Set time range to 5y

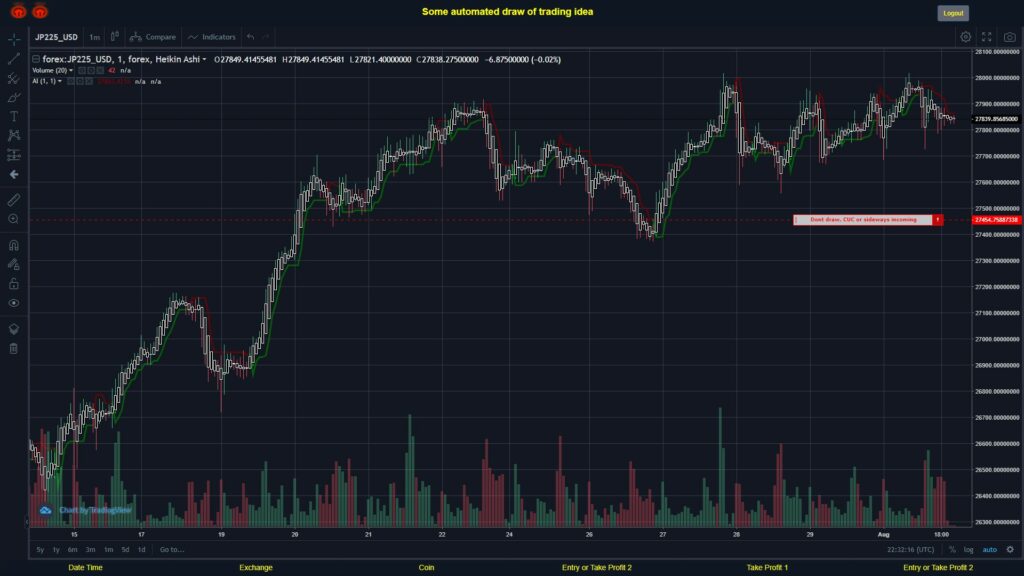tap(40, 550)
